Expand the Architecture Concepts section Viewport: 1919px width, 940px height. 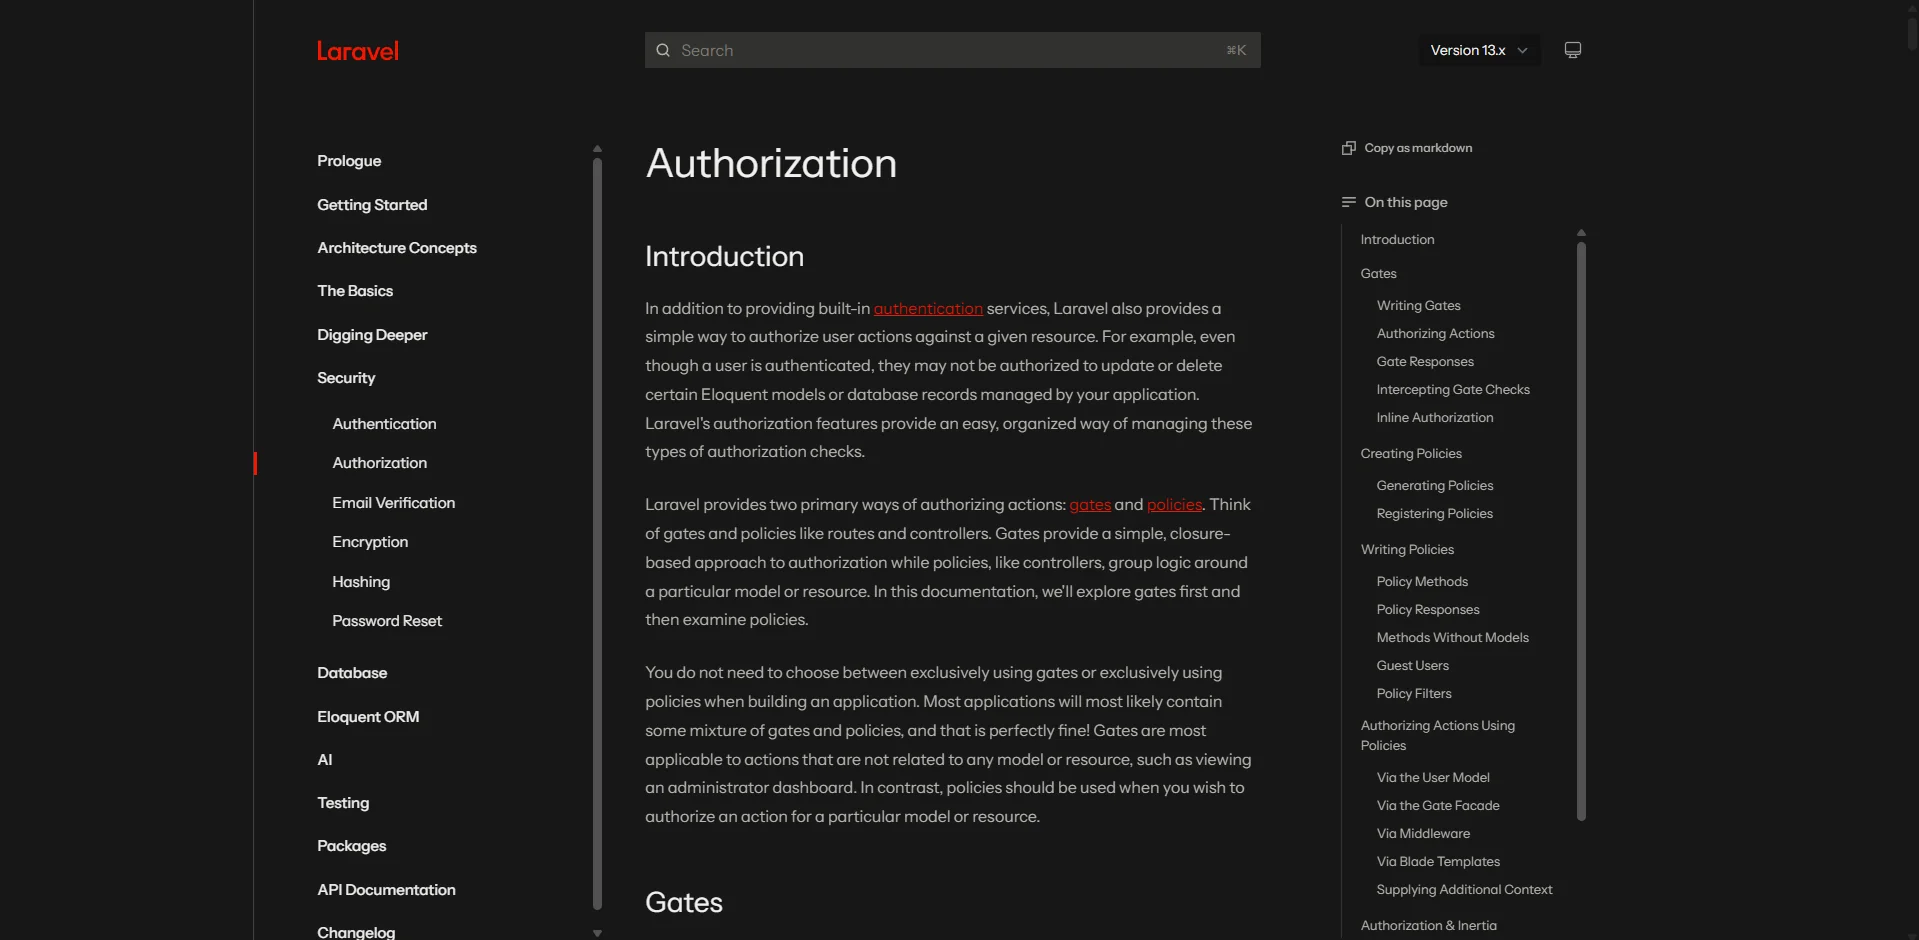pyautogui.click(x=397, y=248)
